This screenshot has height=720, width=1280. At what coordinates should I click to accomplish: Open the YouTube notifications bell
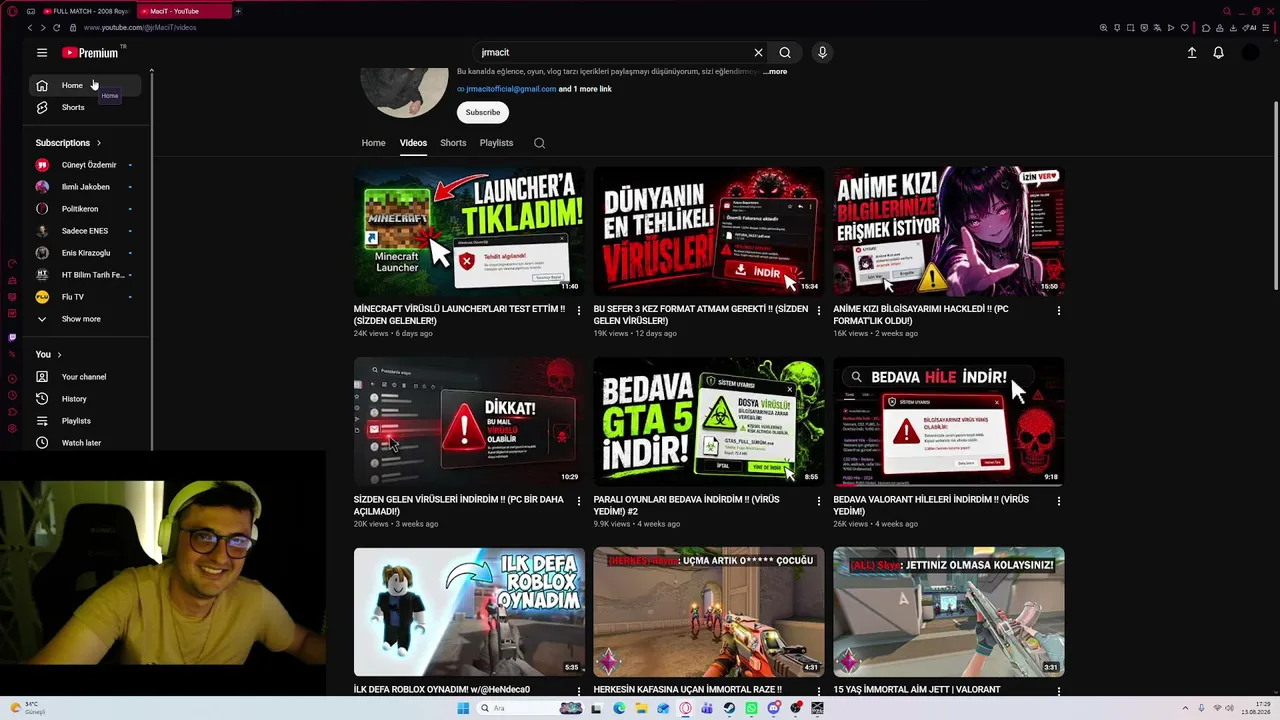point(1218,53)
